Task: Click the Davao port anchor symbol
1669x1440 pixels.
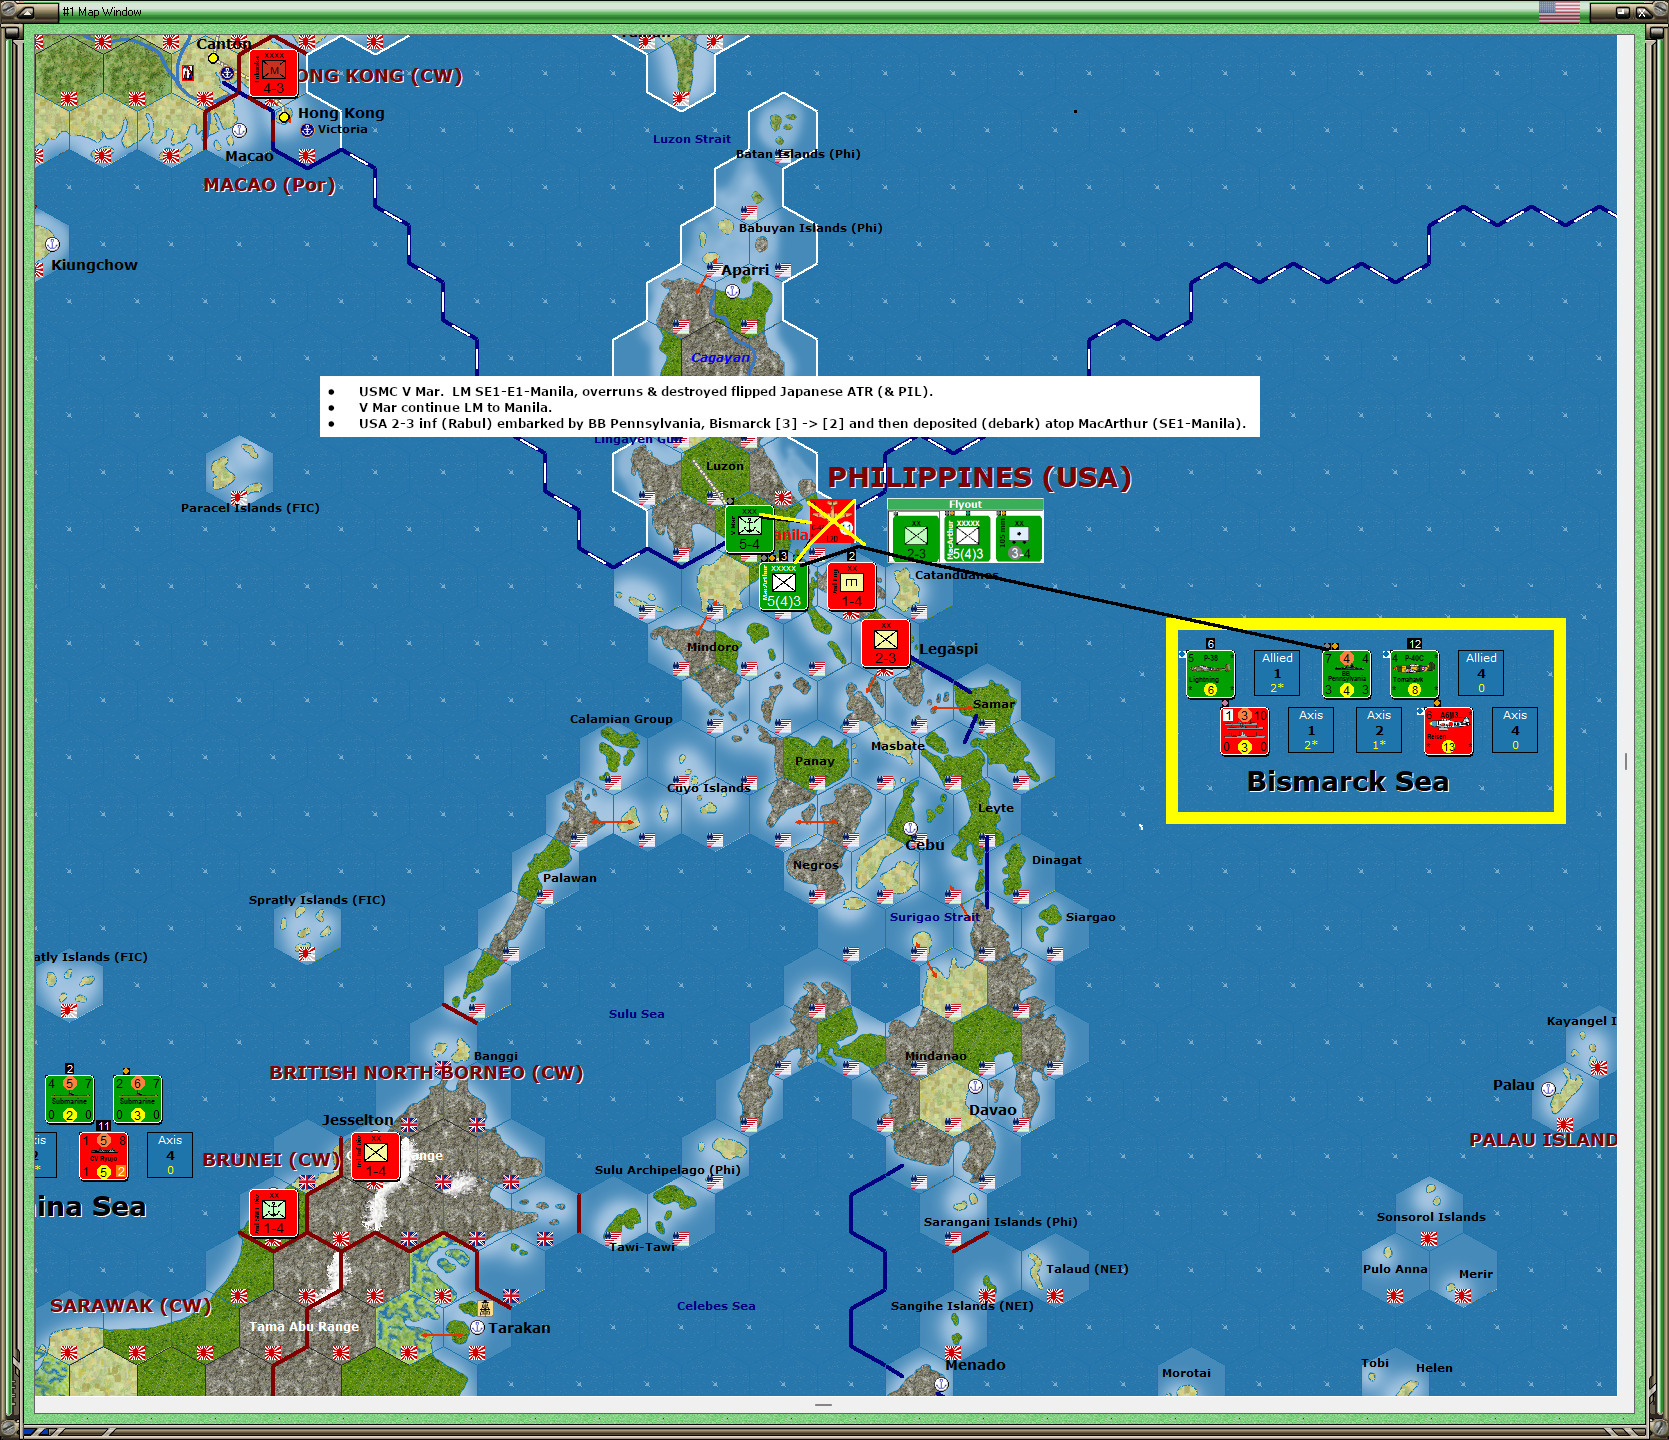Action: click(x=975, y=1086)
